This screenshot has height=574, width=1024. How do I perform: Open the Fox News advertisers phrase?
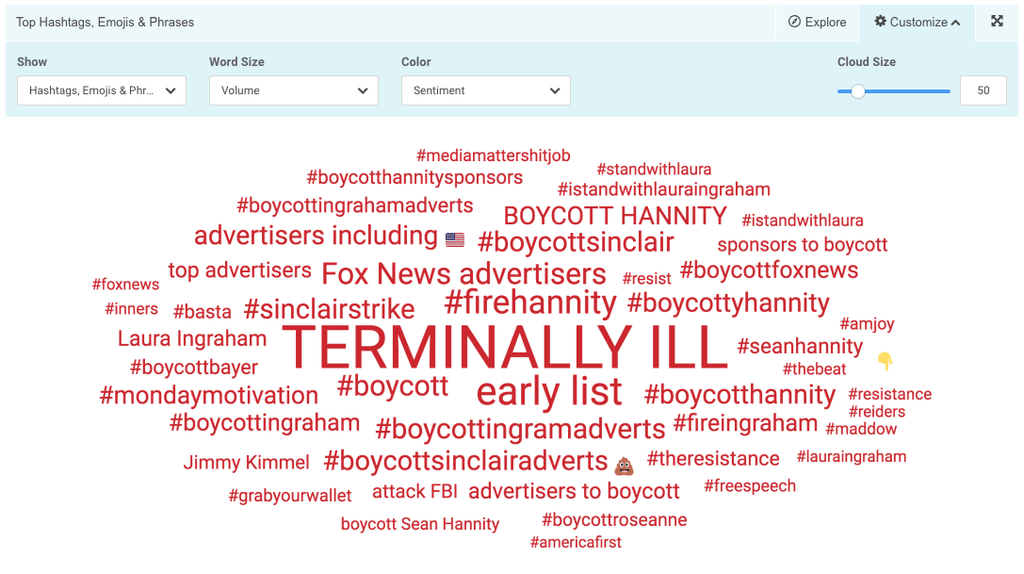coord(463,273)
